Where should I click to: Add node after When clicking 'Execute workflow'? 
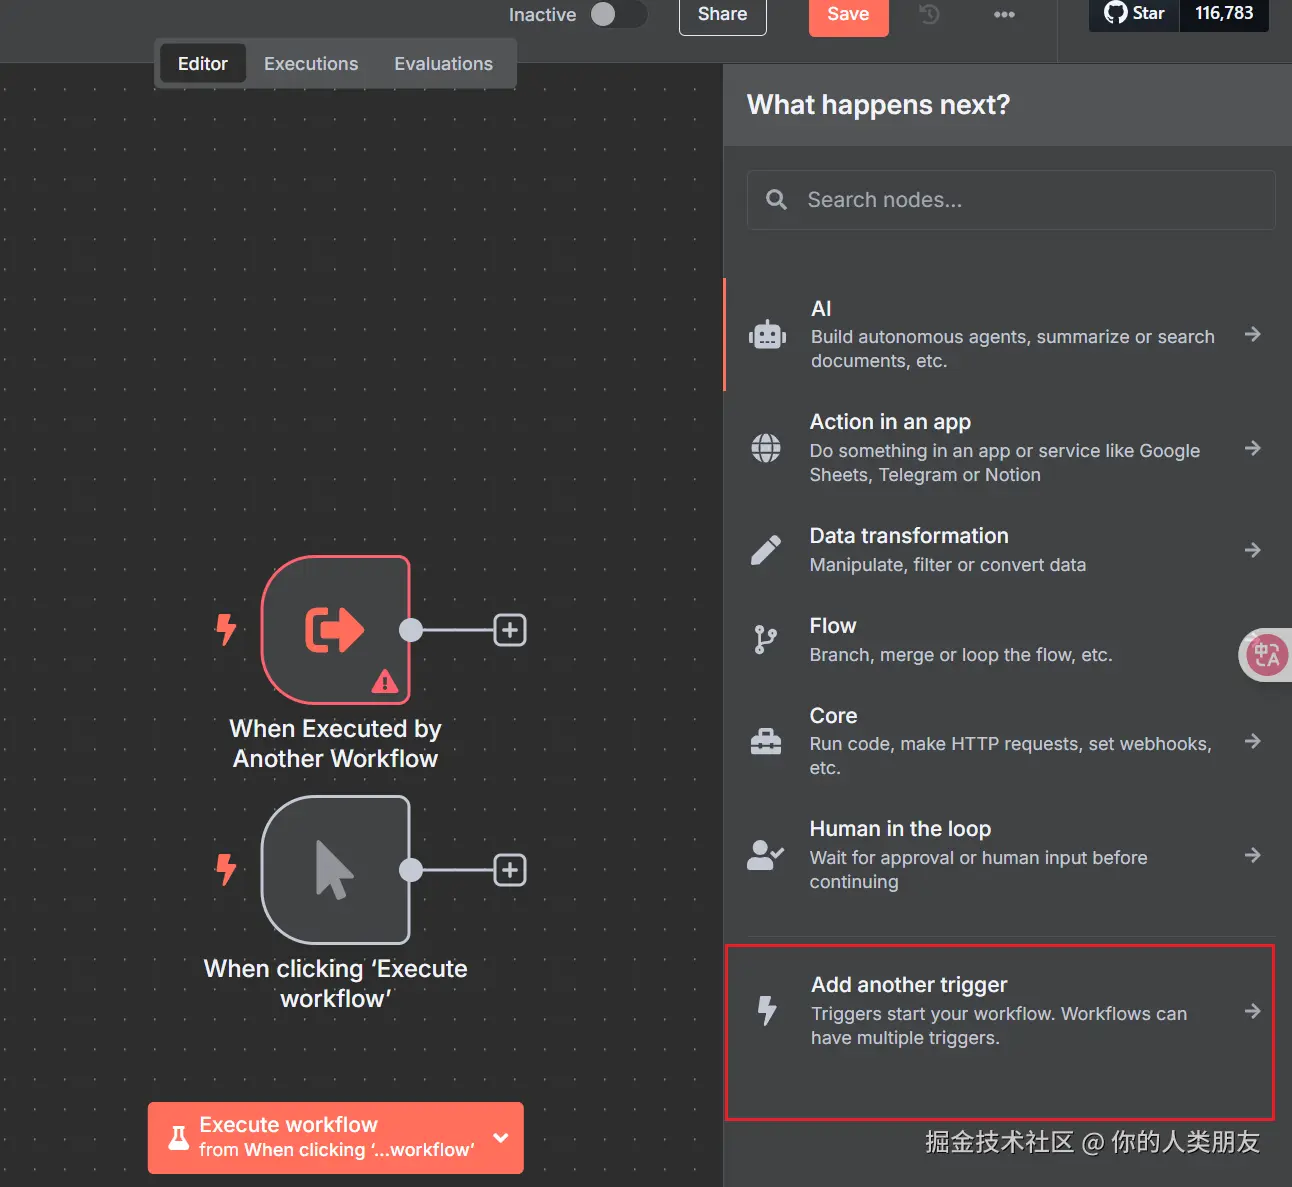pos(510,870)
